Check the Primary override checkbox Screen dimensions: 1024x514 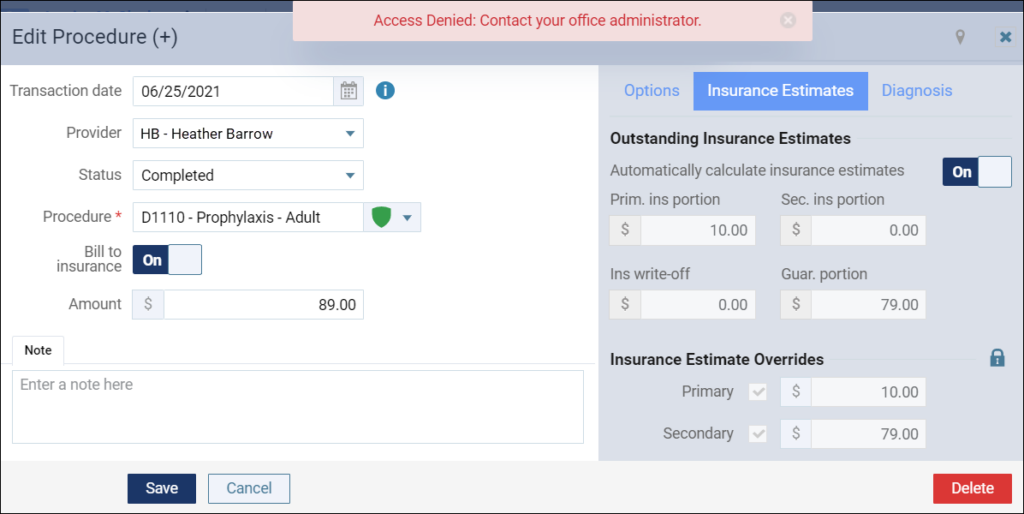pos(758,392)
